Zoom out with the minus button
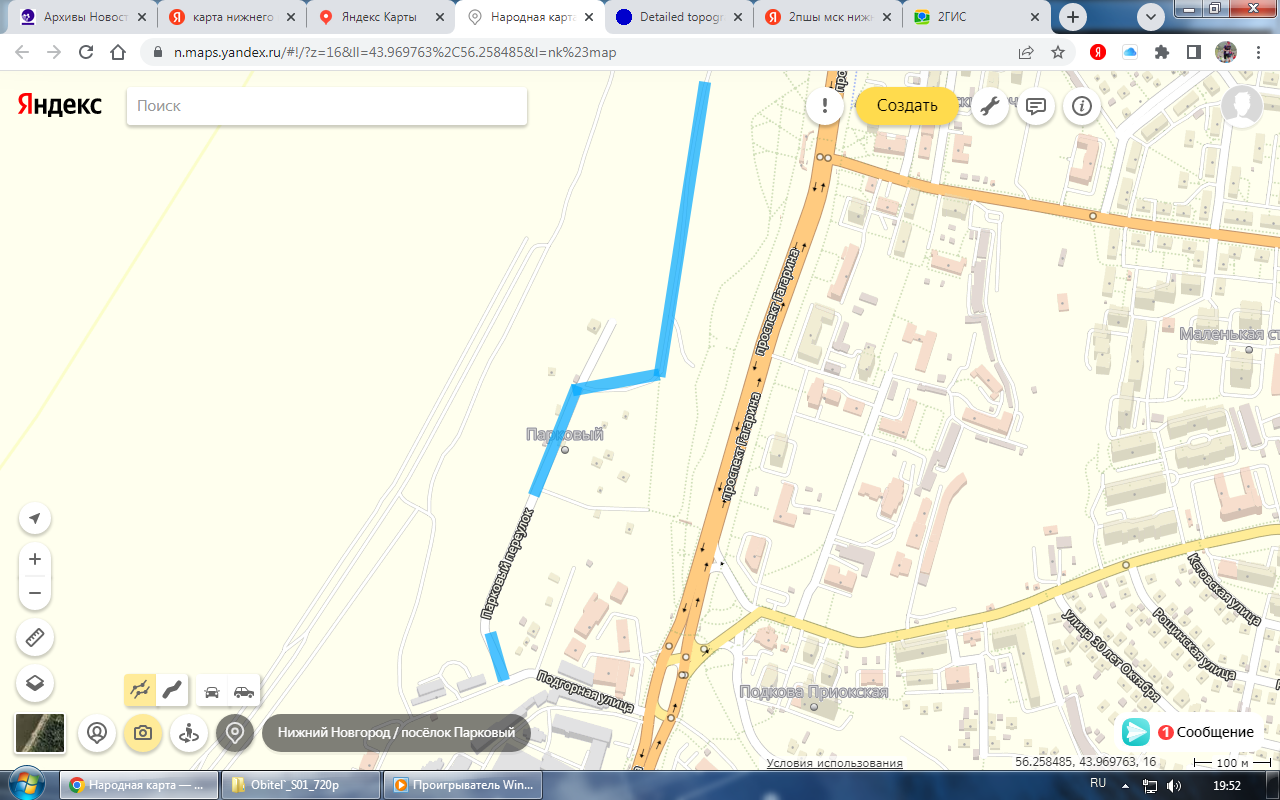 (35, 593)
